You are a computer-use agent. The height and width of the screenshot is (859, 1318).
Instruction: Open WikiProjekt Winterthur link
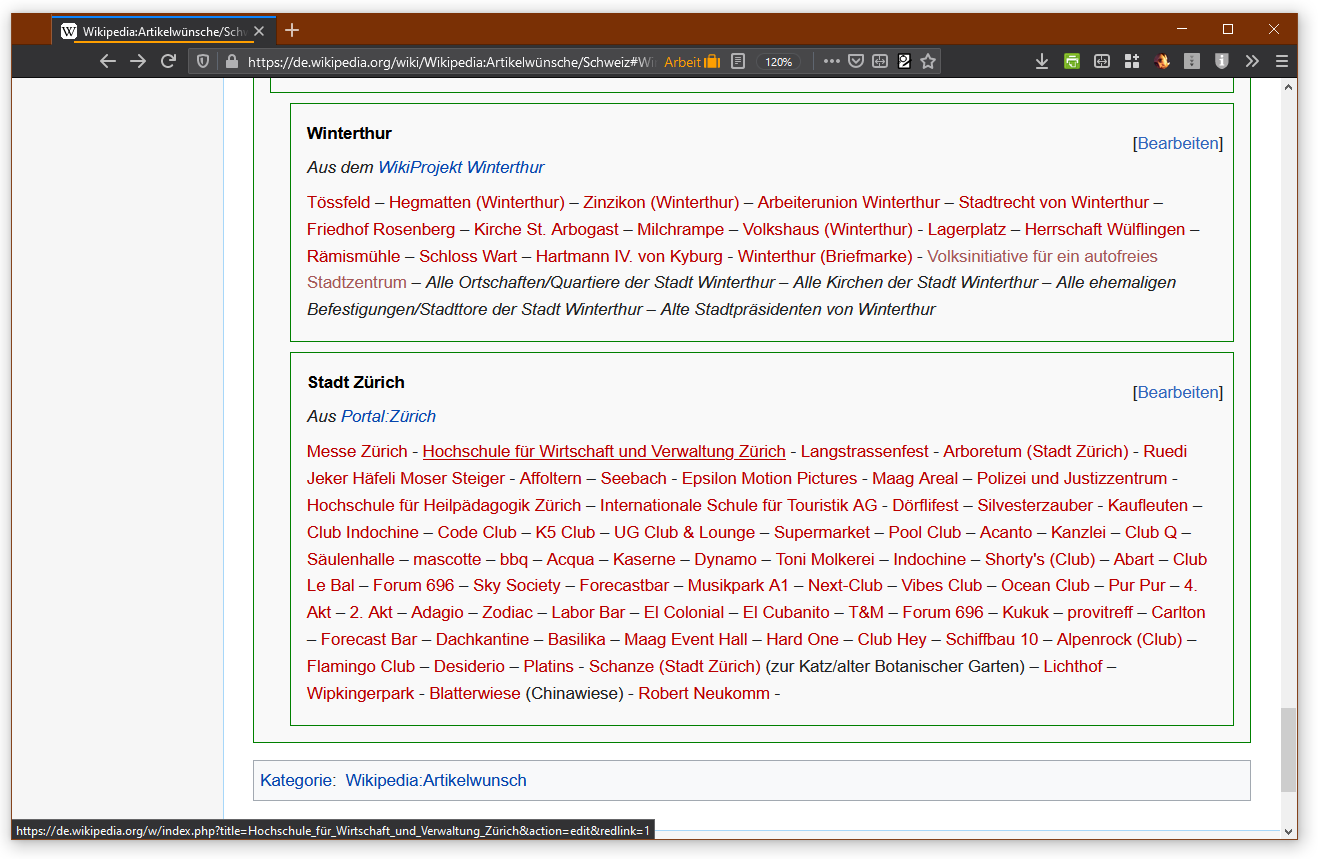(461, 167)
